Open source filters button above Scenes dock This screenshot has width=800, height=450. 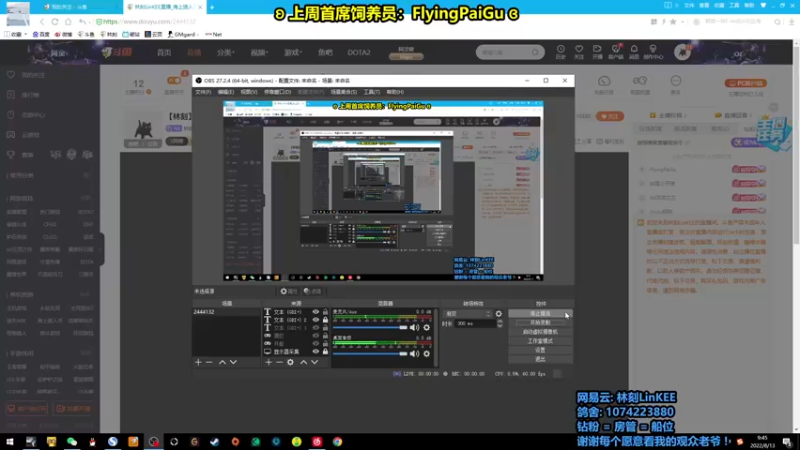click(312, 291)
